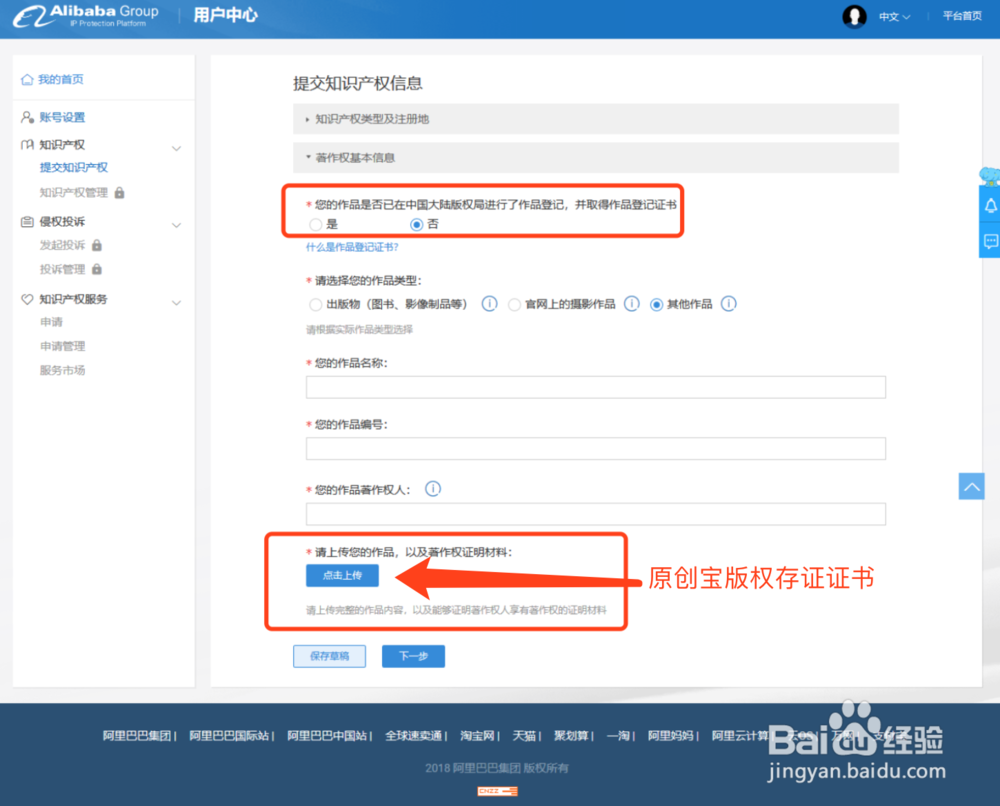
Task: Click the info icon beside 您的作品著作权人
Action: [x=432, y=489]
